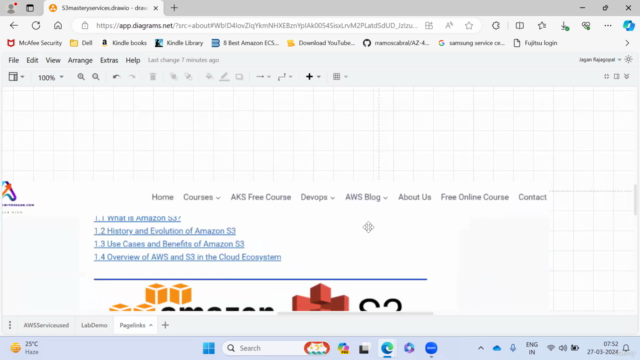
Task: Open the Help menu
Action: click(133, 60)
